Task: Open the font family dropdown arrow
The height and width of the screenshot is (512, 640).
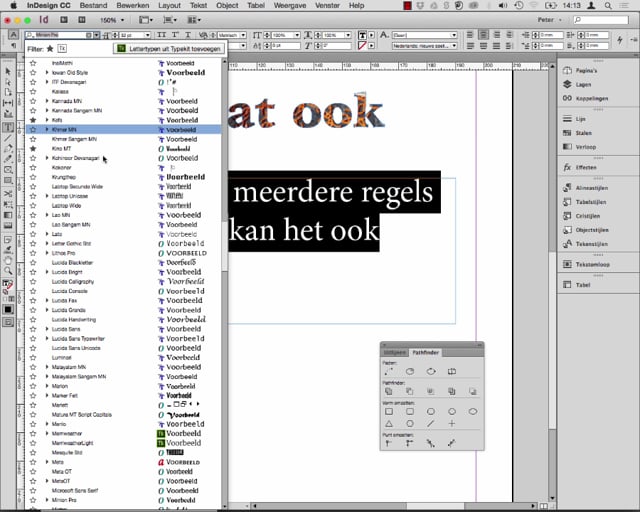Action: [96, 35]
